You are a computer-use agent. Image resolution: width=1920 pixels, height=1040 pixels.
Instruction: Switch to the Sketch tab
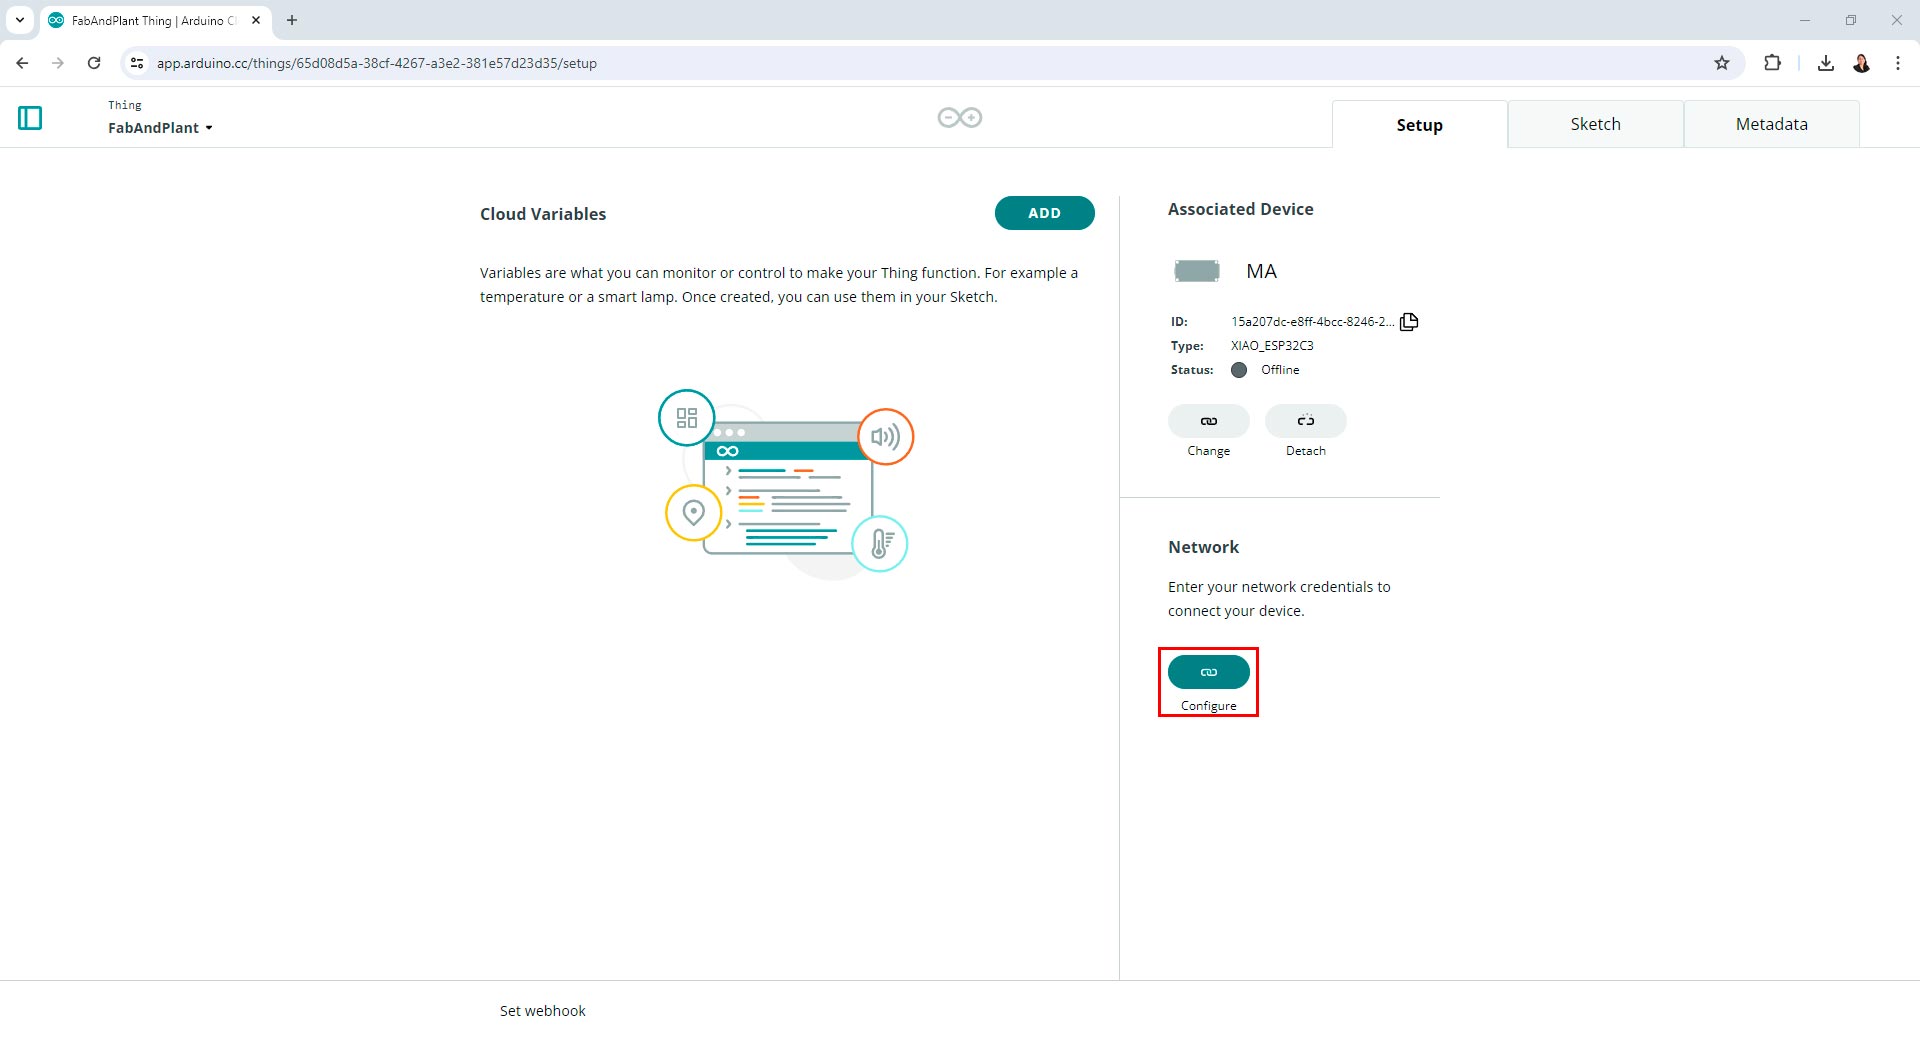point(1595,124)
